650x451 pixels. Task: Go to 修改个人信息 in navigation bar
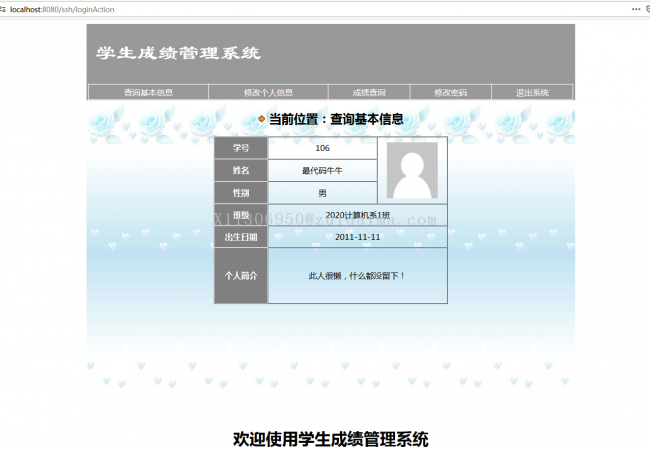[268, 93]
